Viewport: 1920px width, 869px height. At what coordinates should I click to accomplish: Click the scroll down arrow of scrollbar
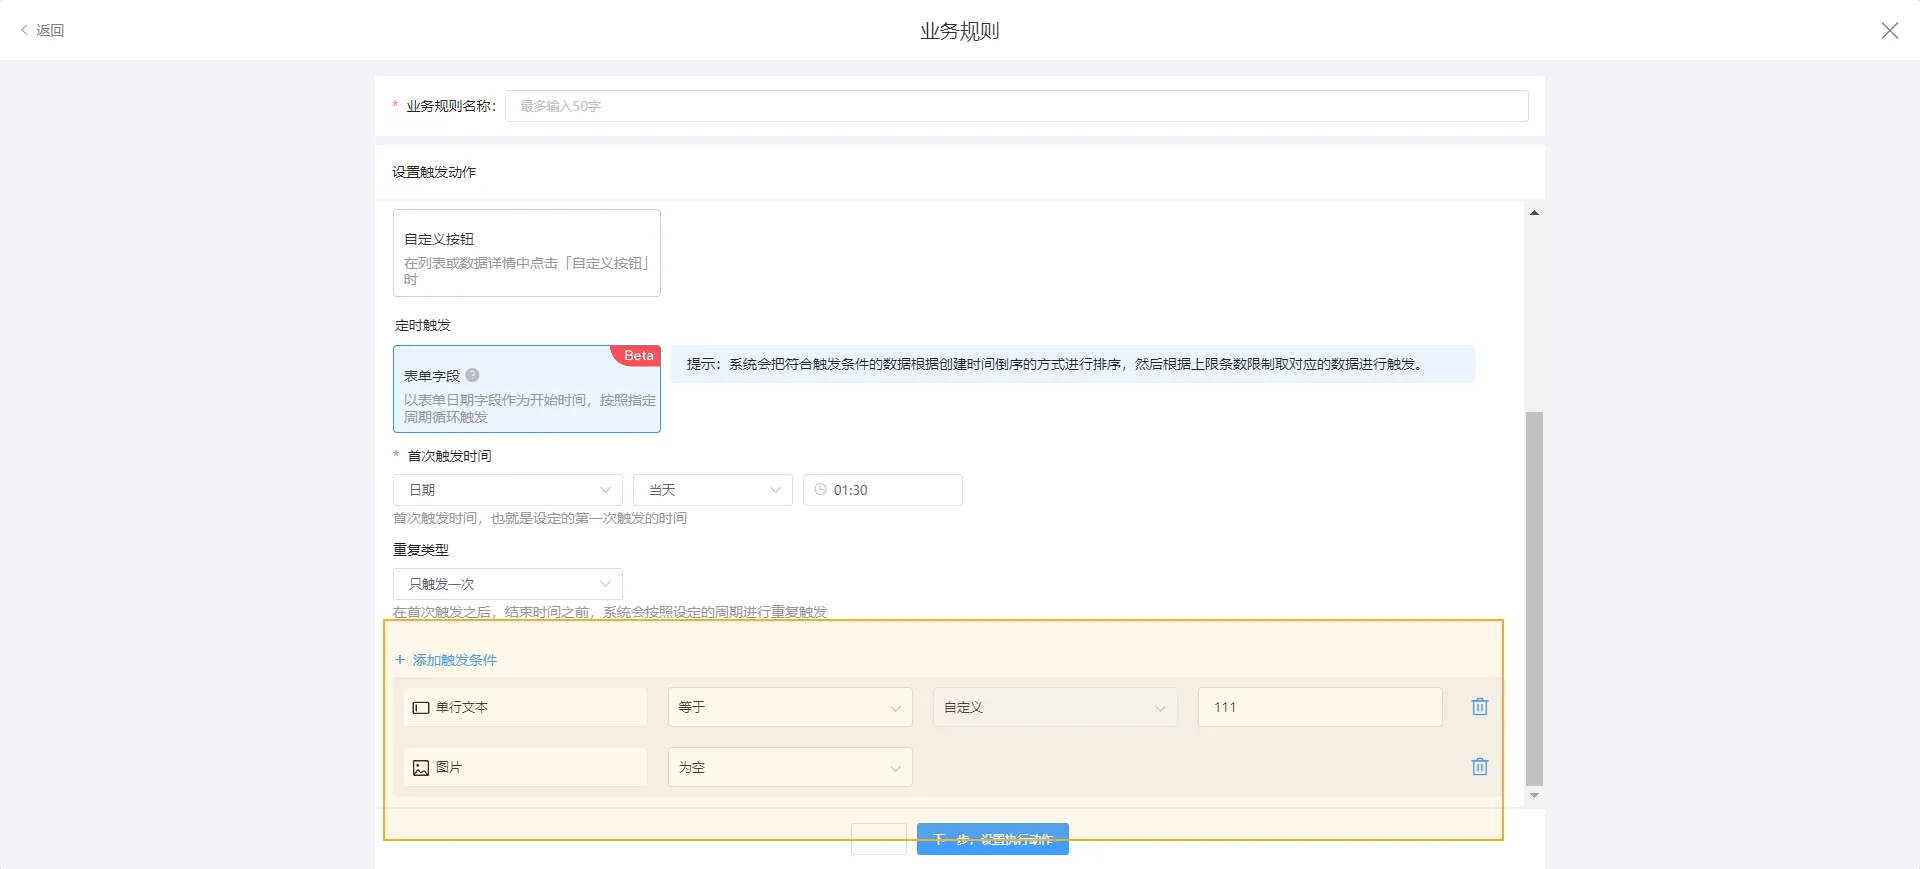coord(1534,796)
